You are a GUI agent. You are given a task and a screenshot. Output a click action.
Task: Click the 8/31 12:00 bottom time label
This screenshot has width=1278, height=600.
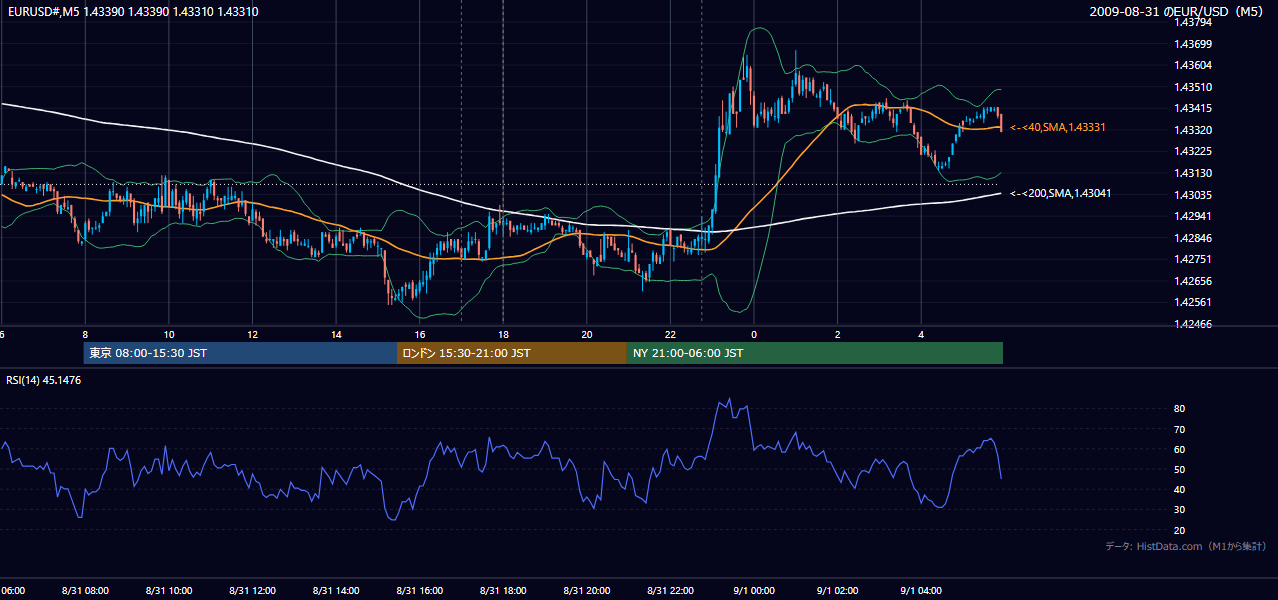tap(253, 591)
